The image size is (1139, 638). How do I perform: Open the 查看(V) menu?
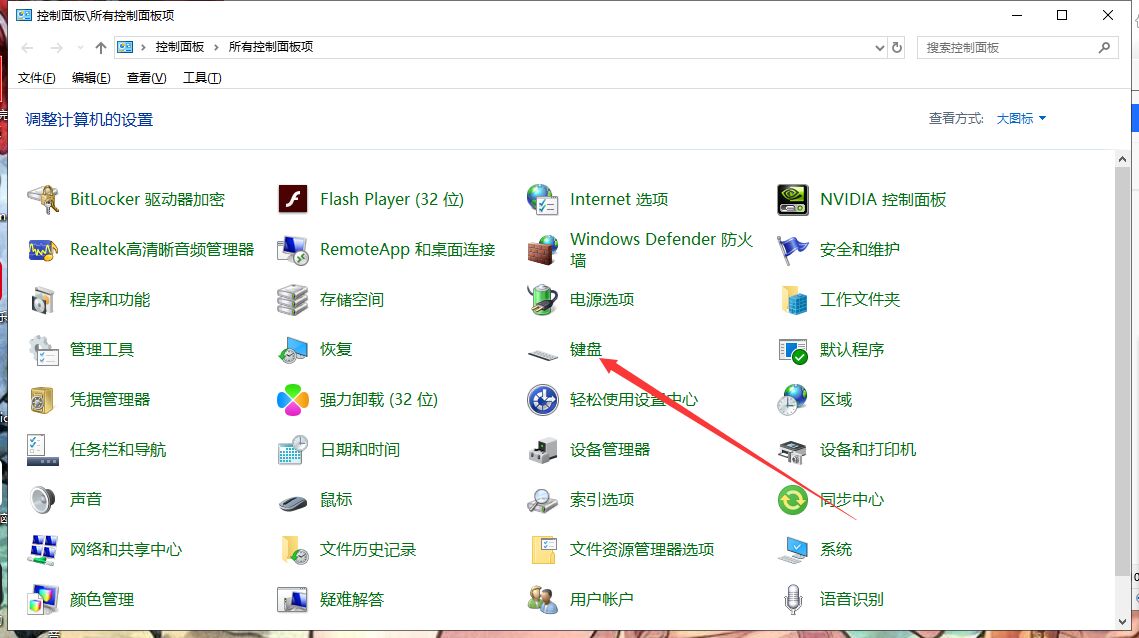(x=146, y=78)
